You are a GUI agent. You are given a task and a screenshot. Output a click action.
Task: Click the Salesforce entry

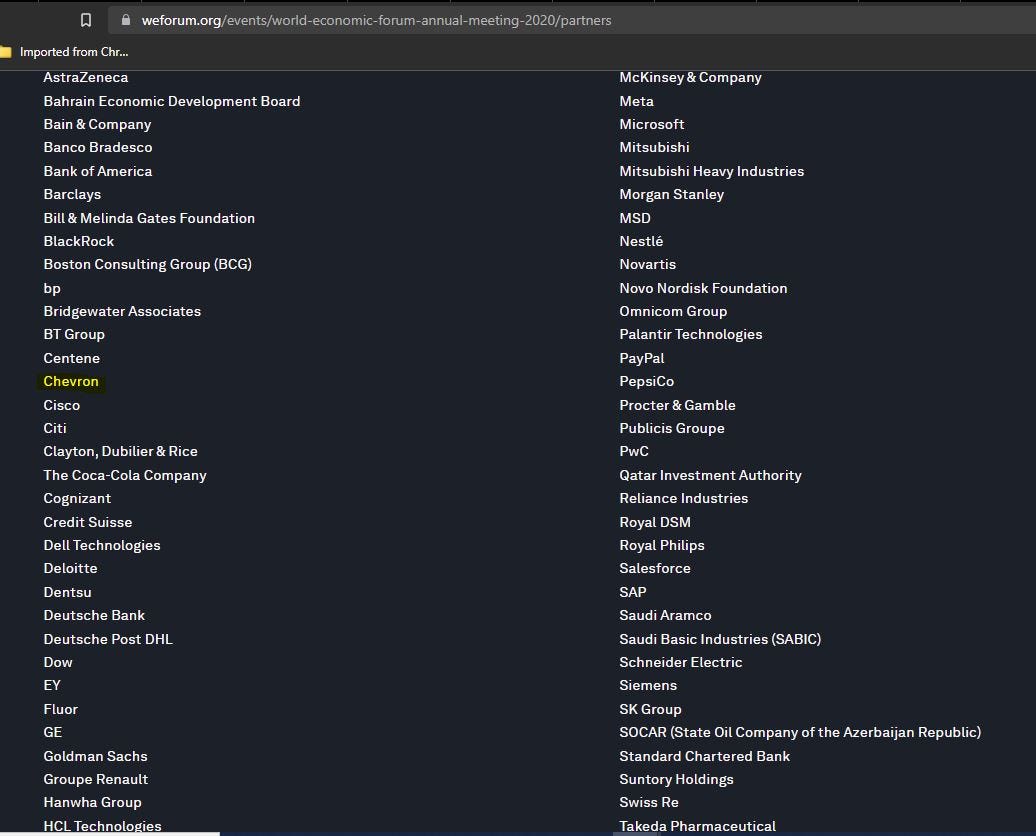pos(655,568)
